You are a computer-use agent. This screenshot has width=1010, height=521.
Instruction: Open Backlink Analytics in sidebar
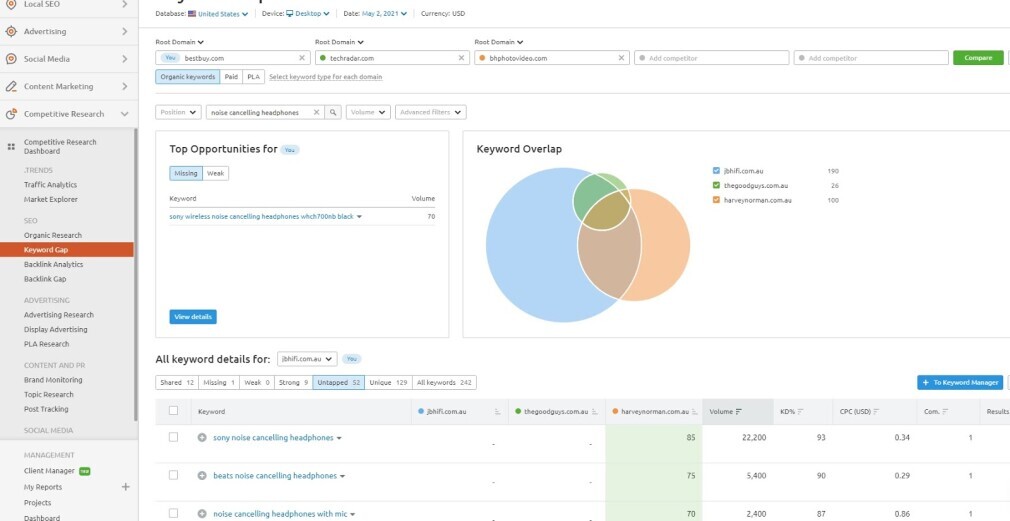click(53, 265)
